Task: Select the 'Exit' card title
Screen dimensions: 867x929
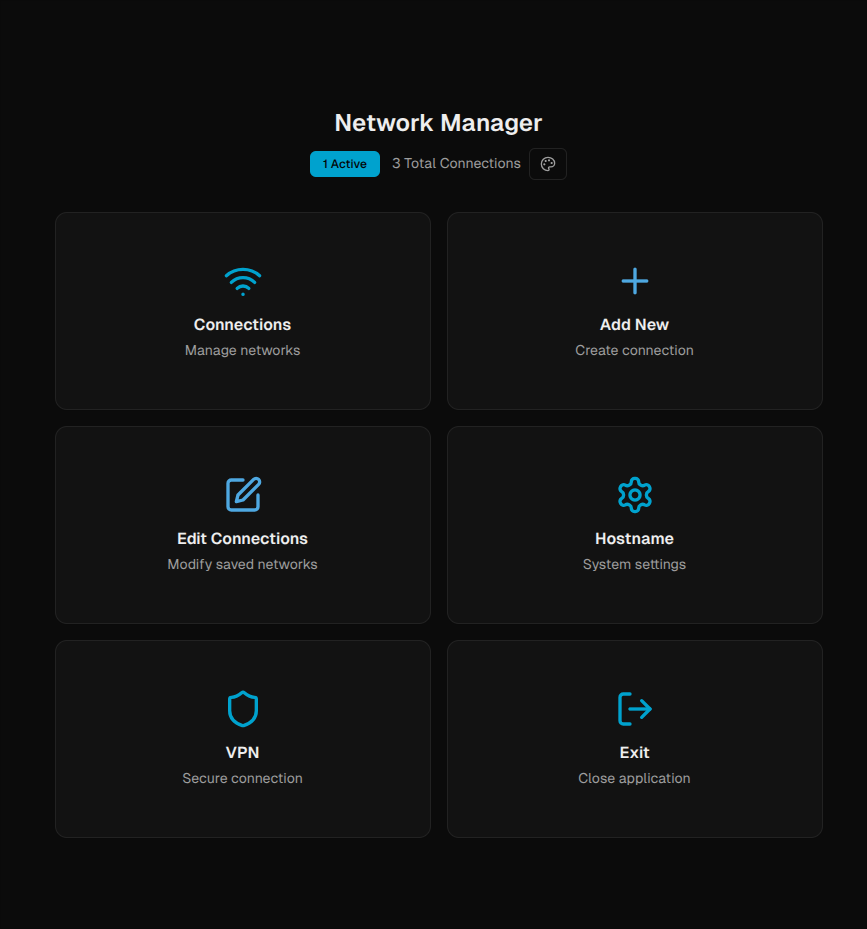Action: coord(634,752)
